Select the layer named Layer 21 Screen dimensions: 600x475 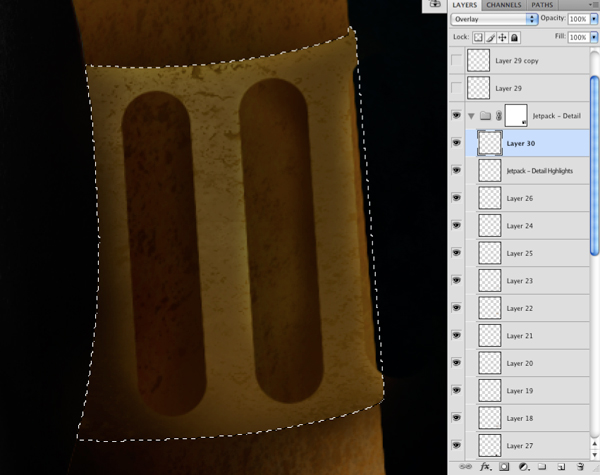click(520, 336)
